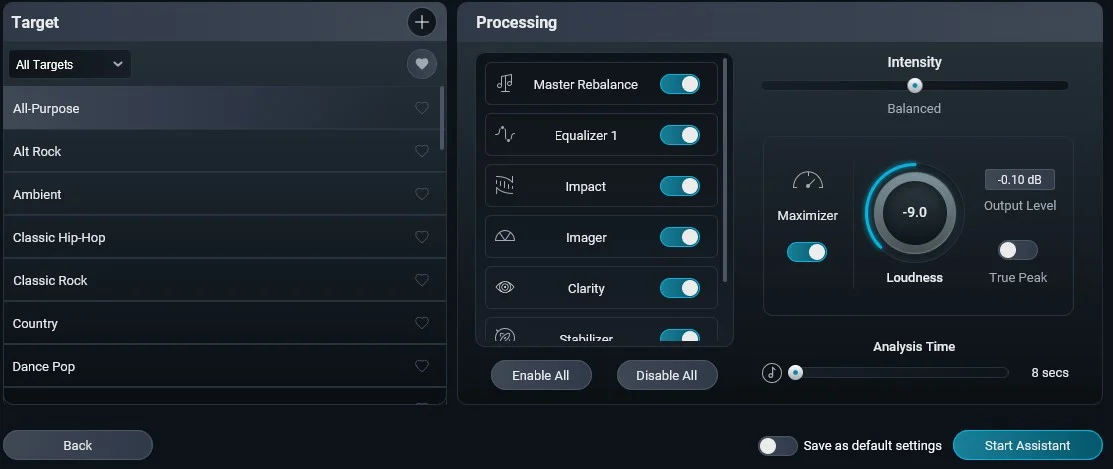Screen dimensions: 1113x469
Task: Turn off the Clarity module switch
Action: (680, 288)
